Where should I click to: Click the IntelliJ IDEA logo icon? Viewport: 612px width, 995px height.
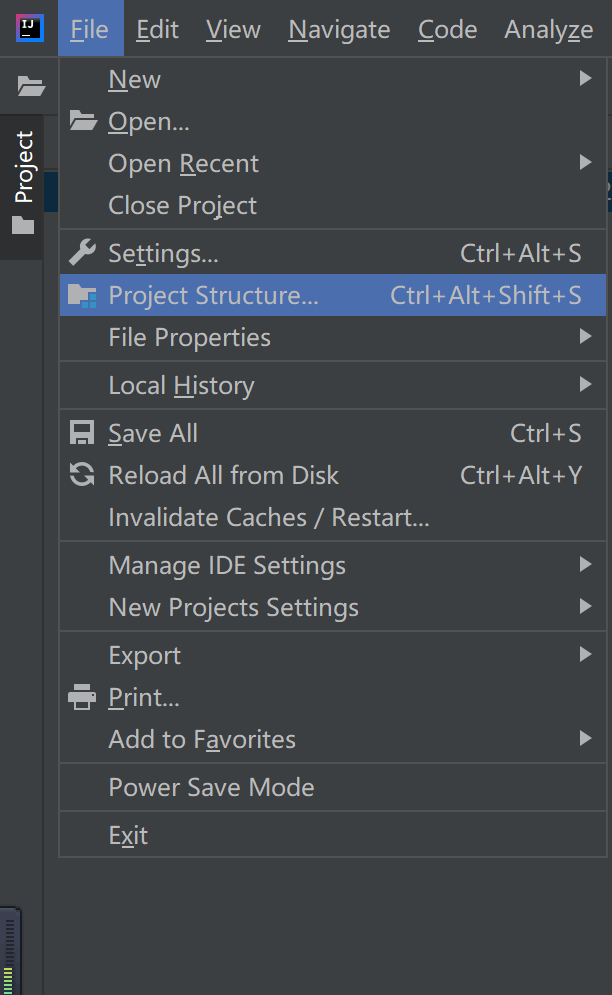(x=30, y=28)
